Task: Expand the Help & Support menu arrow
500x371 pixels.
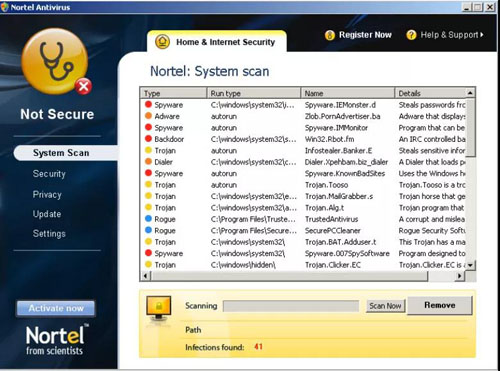Action: tap(482, 35)
